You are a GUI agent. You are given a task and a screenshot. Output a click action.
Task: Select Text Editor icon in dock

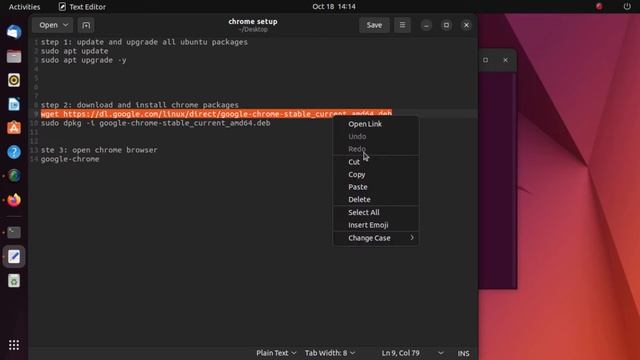click(14, 256)
